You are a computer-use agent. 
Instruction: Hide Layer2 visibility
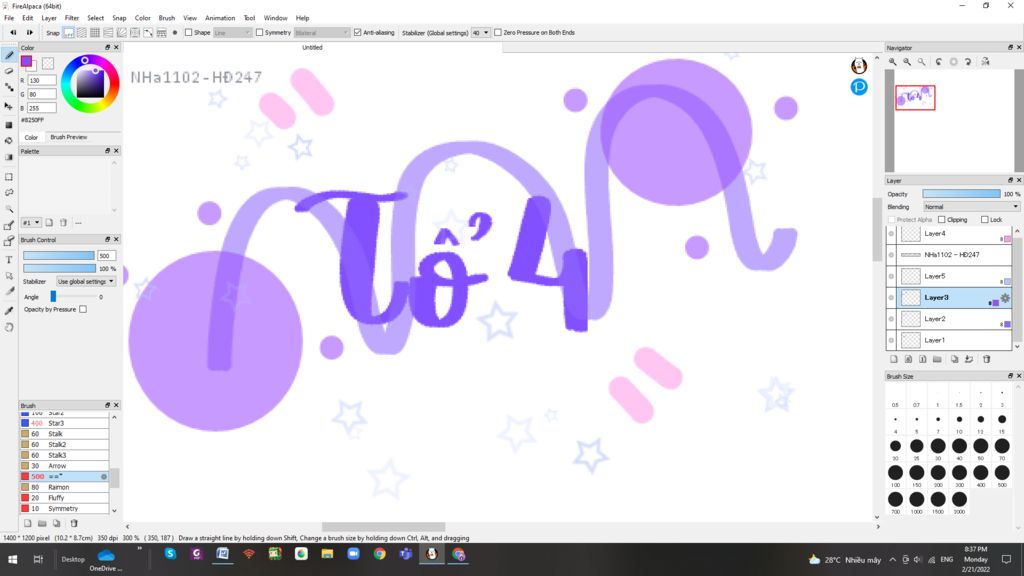tap(891, 319)
